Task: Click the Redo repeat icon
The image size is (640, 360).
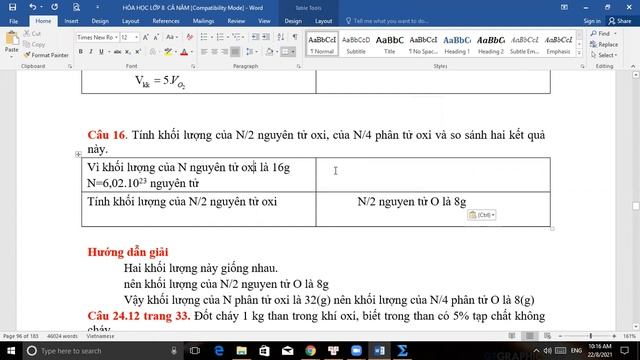Action: [x=54, y=7]
